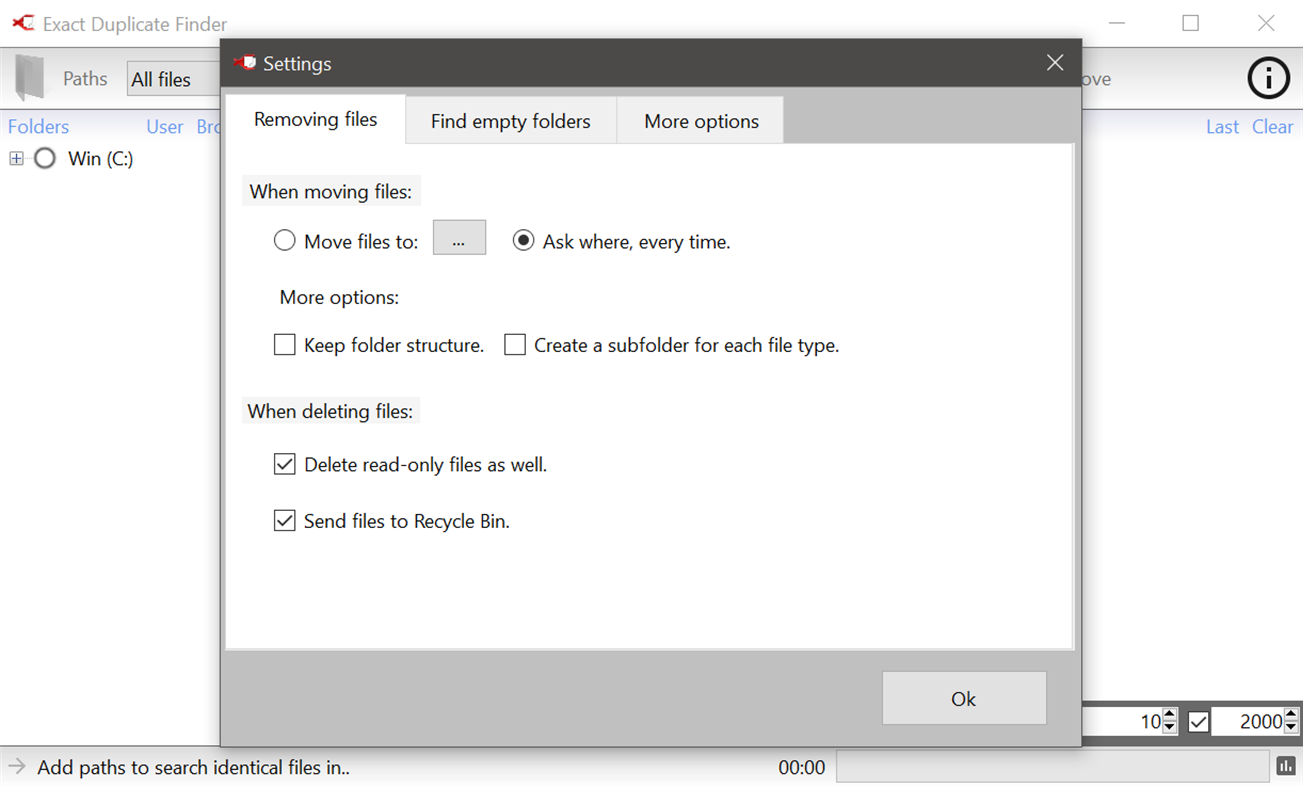This screenshot has height=787, width=1303.
Task: Enable Keep folder structure checkbox
Action: tap(285, 345)
